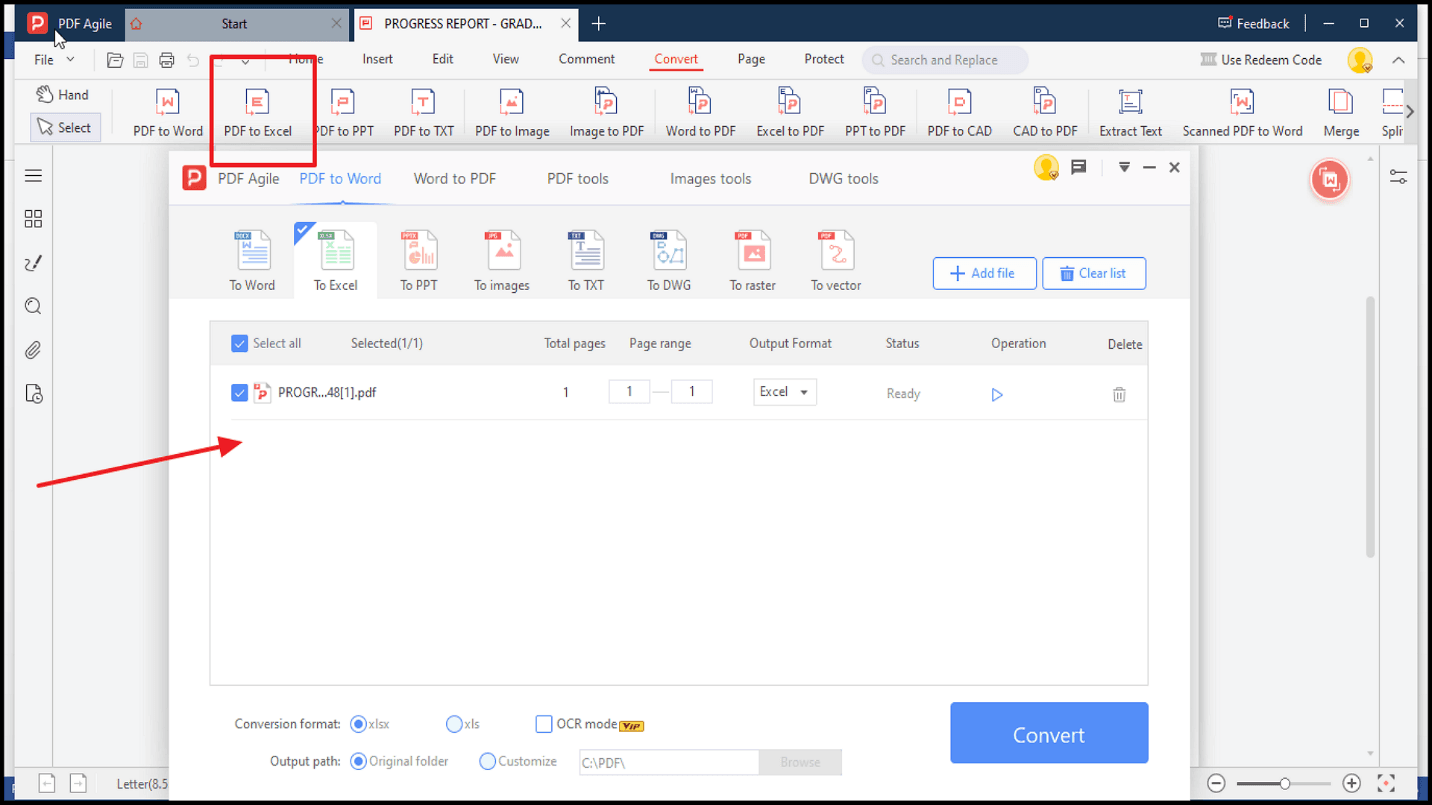
Task: Open the Comment ribbon tab
Action: [587, 59]
